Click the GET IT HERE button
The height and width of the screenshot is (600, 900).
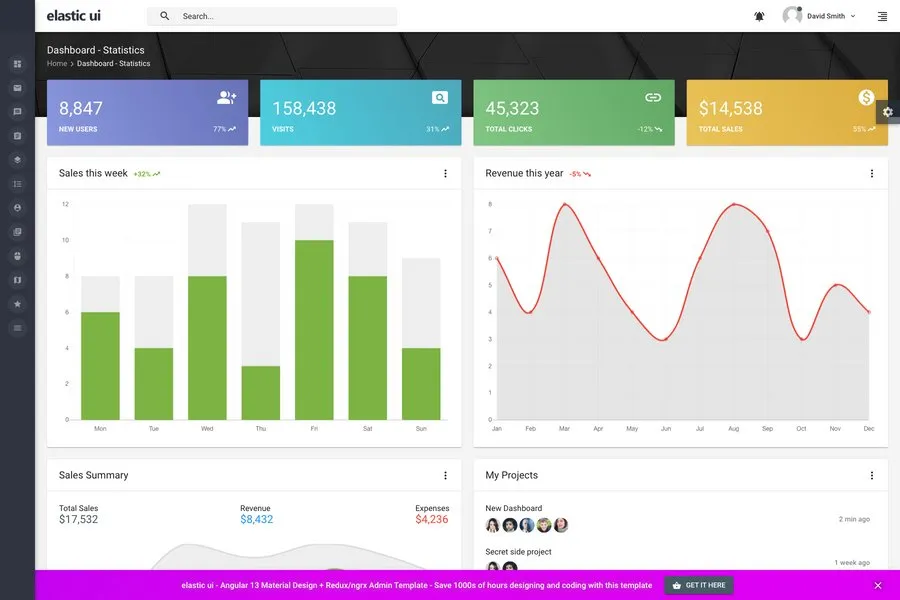[x=699, y=585]
